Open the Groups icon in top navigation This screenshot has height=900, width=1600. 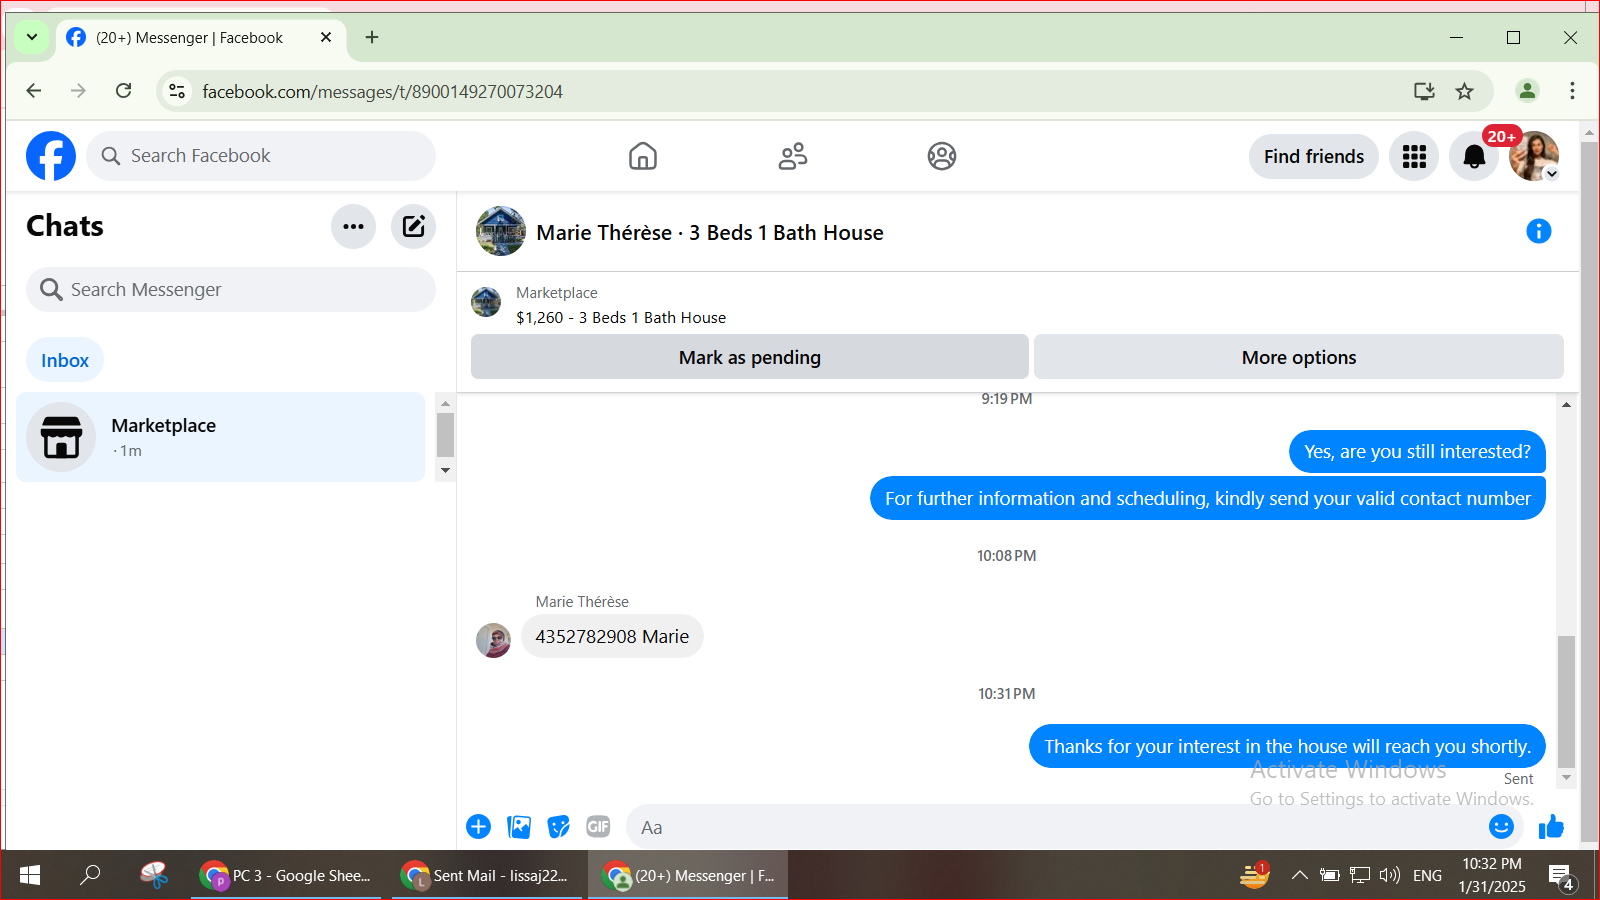(x=942, y=156)
